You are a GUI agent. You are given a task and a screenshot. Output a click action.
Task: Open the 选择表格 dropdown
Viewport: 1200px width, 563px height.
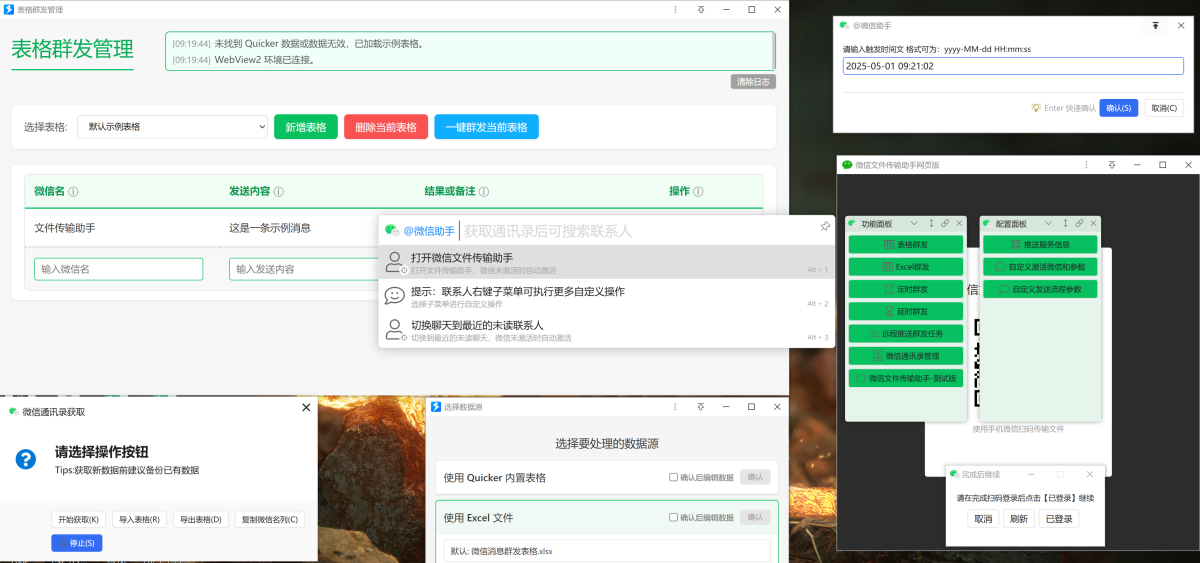coord(172,127)
